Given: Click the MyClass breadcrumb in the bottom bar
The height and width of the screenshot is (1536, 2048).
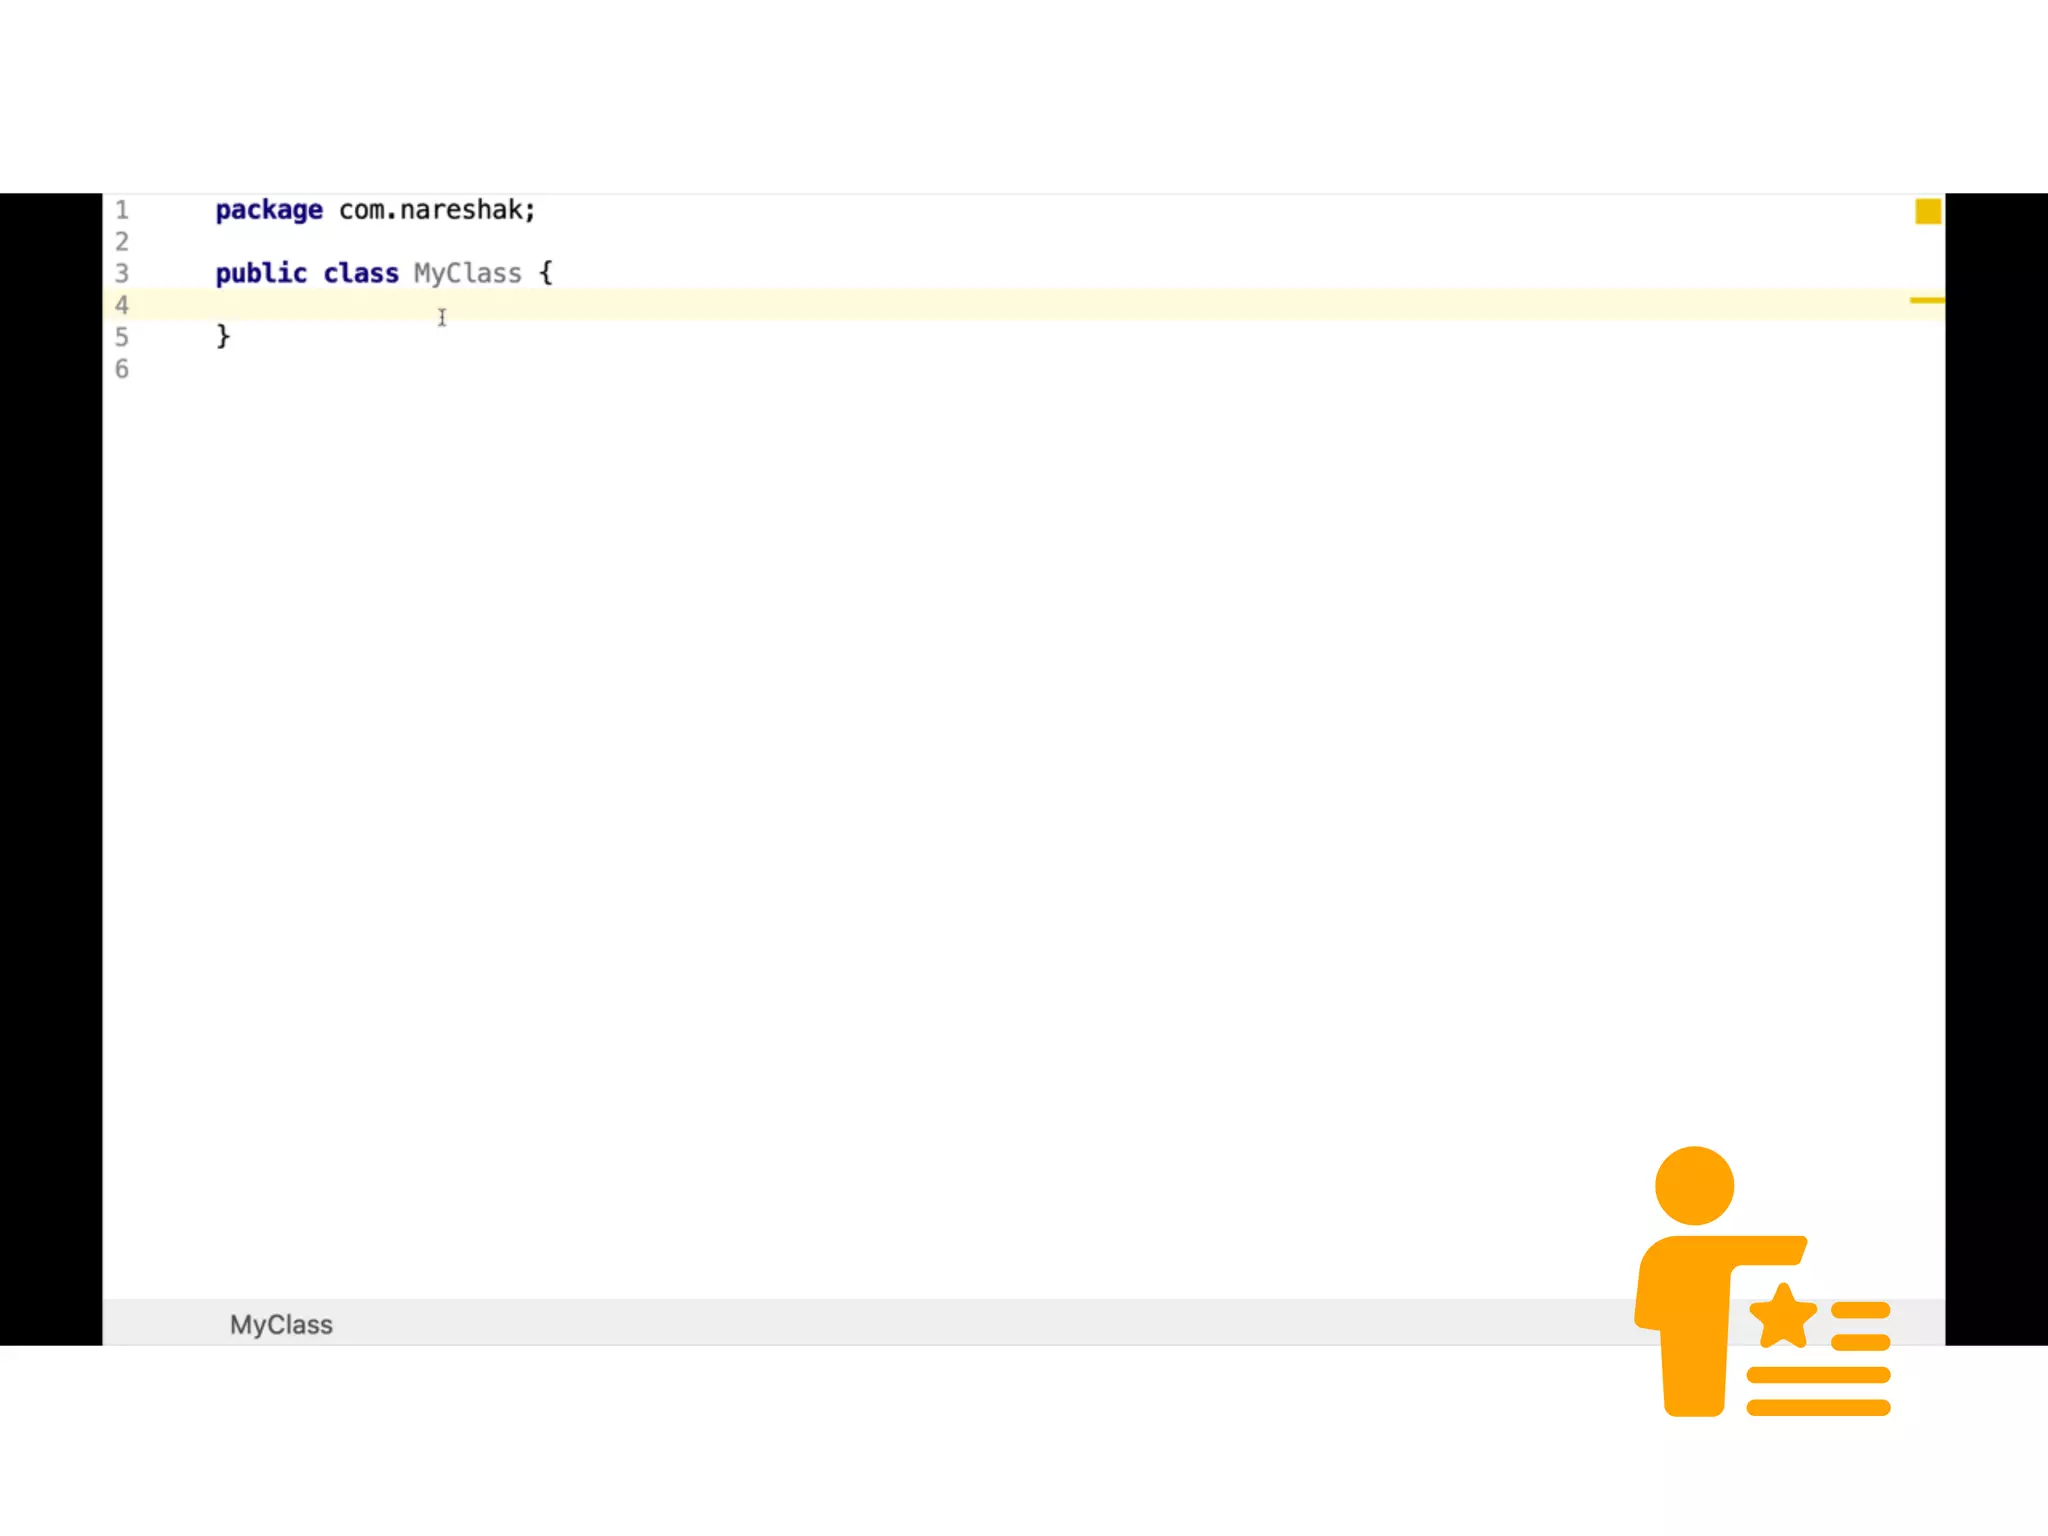Looking at the screenshot, I should tap(281, 1324).
